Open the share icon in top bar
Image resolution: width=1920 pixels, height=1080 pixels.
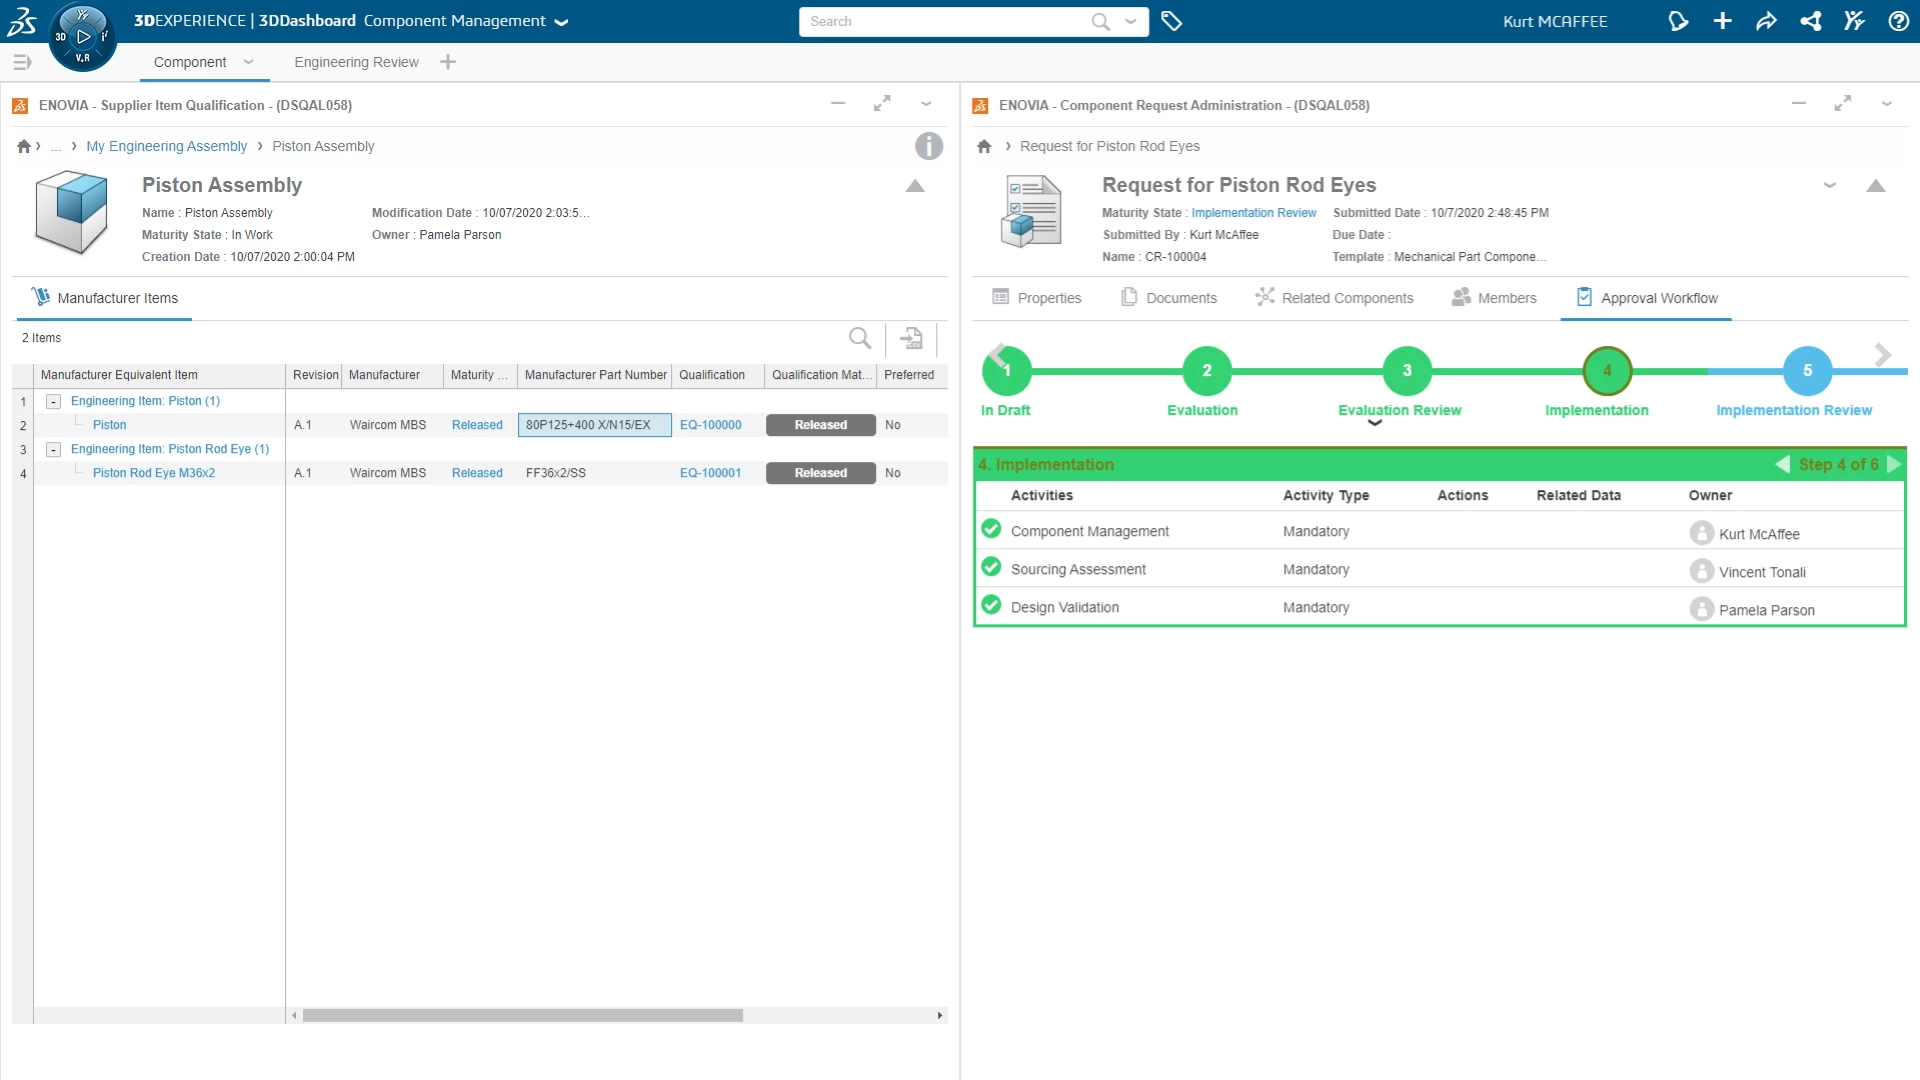pyautogui.click(x=1810, y=21)
